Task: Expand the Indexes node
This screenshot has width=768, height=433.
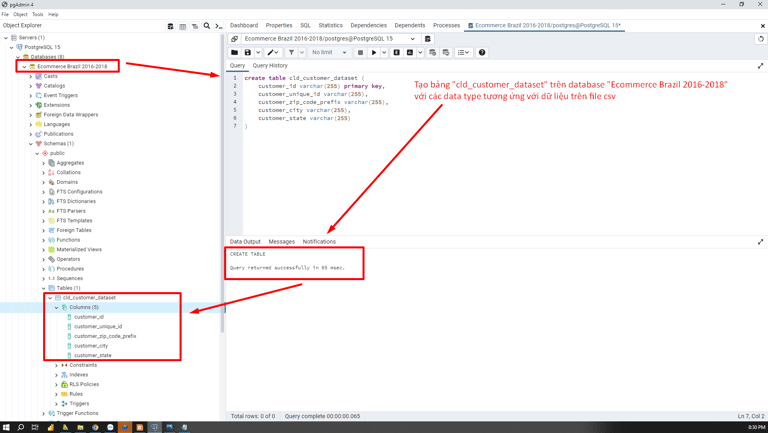Action: 56,375
